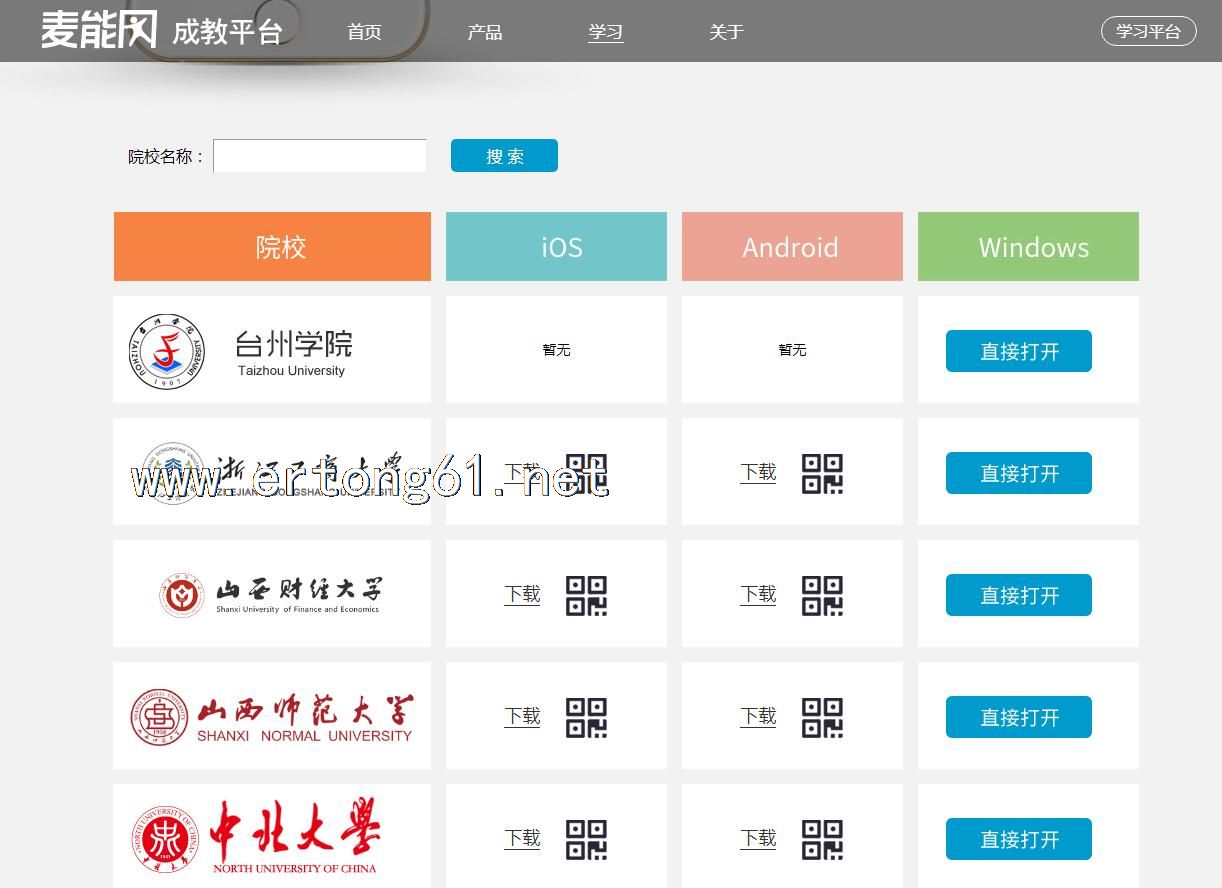Click the Android QR code in the second university row
Viewport: 1222px width, 888px height.
[822, 473]
